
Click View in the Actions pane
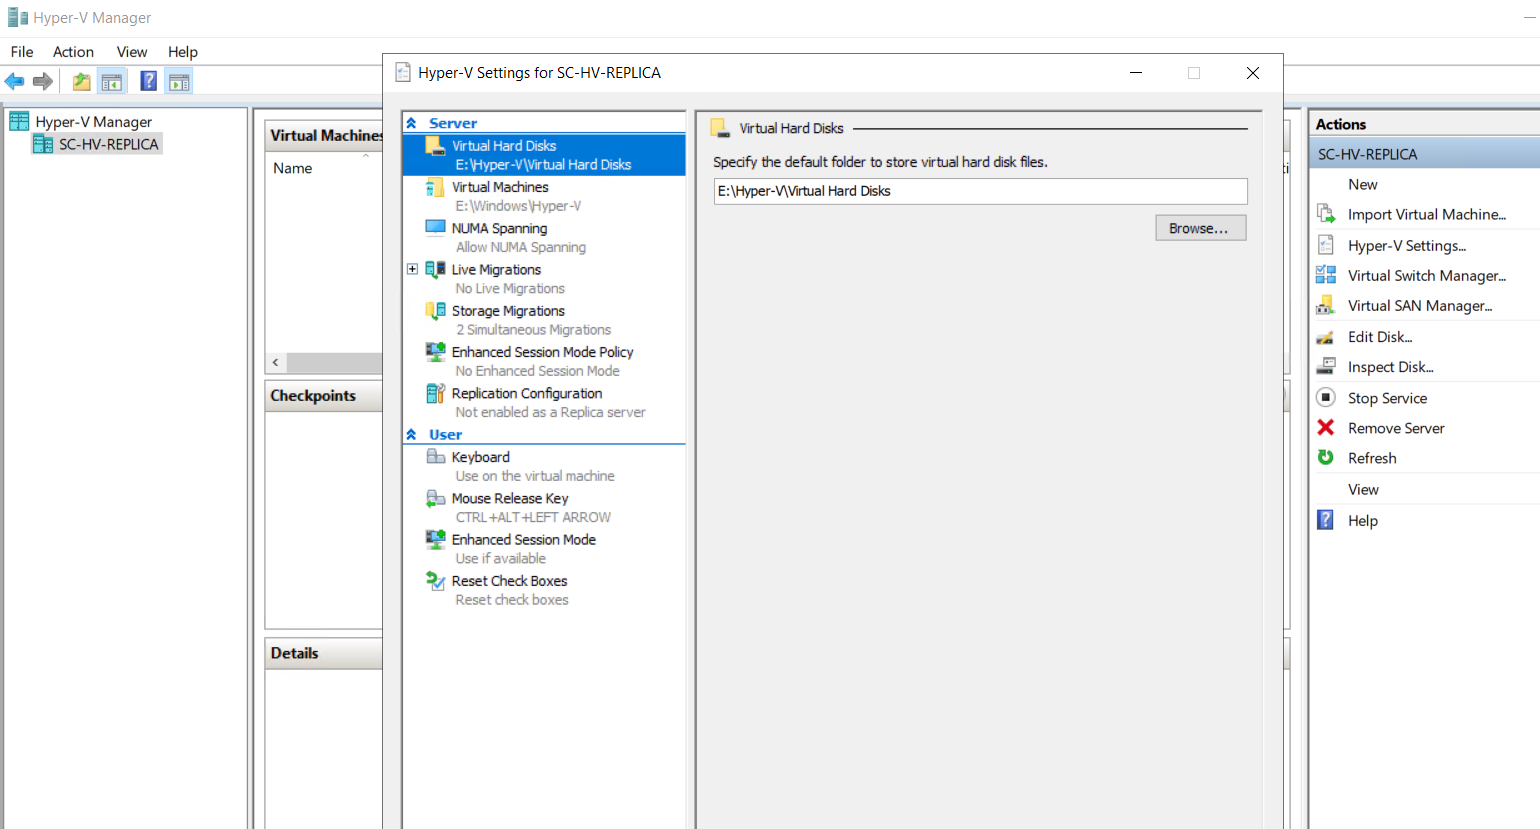click(1363, 489)
